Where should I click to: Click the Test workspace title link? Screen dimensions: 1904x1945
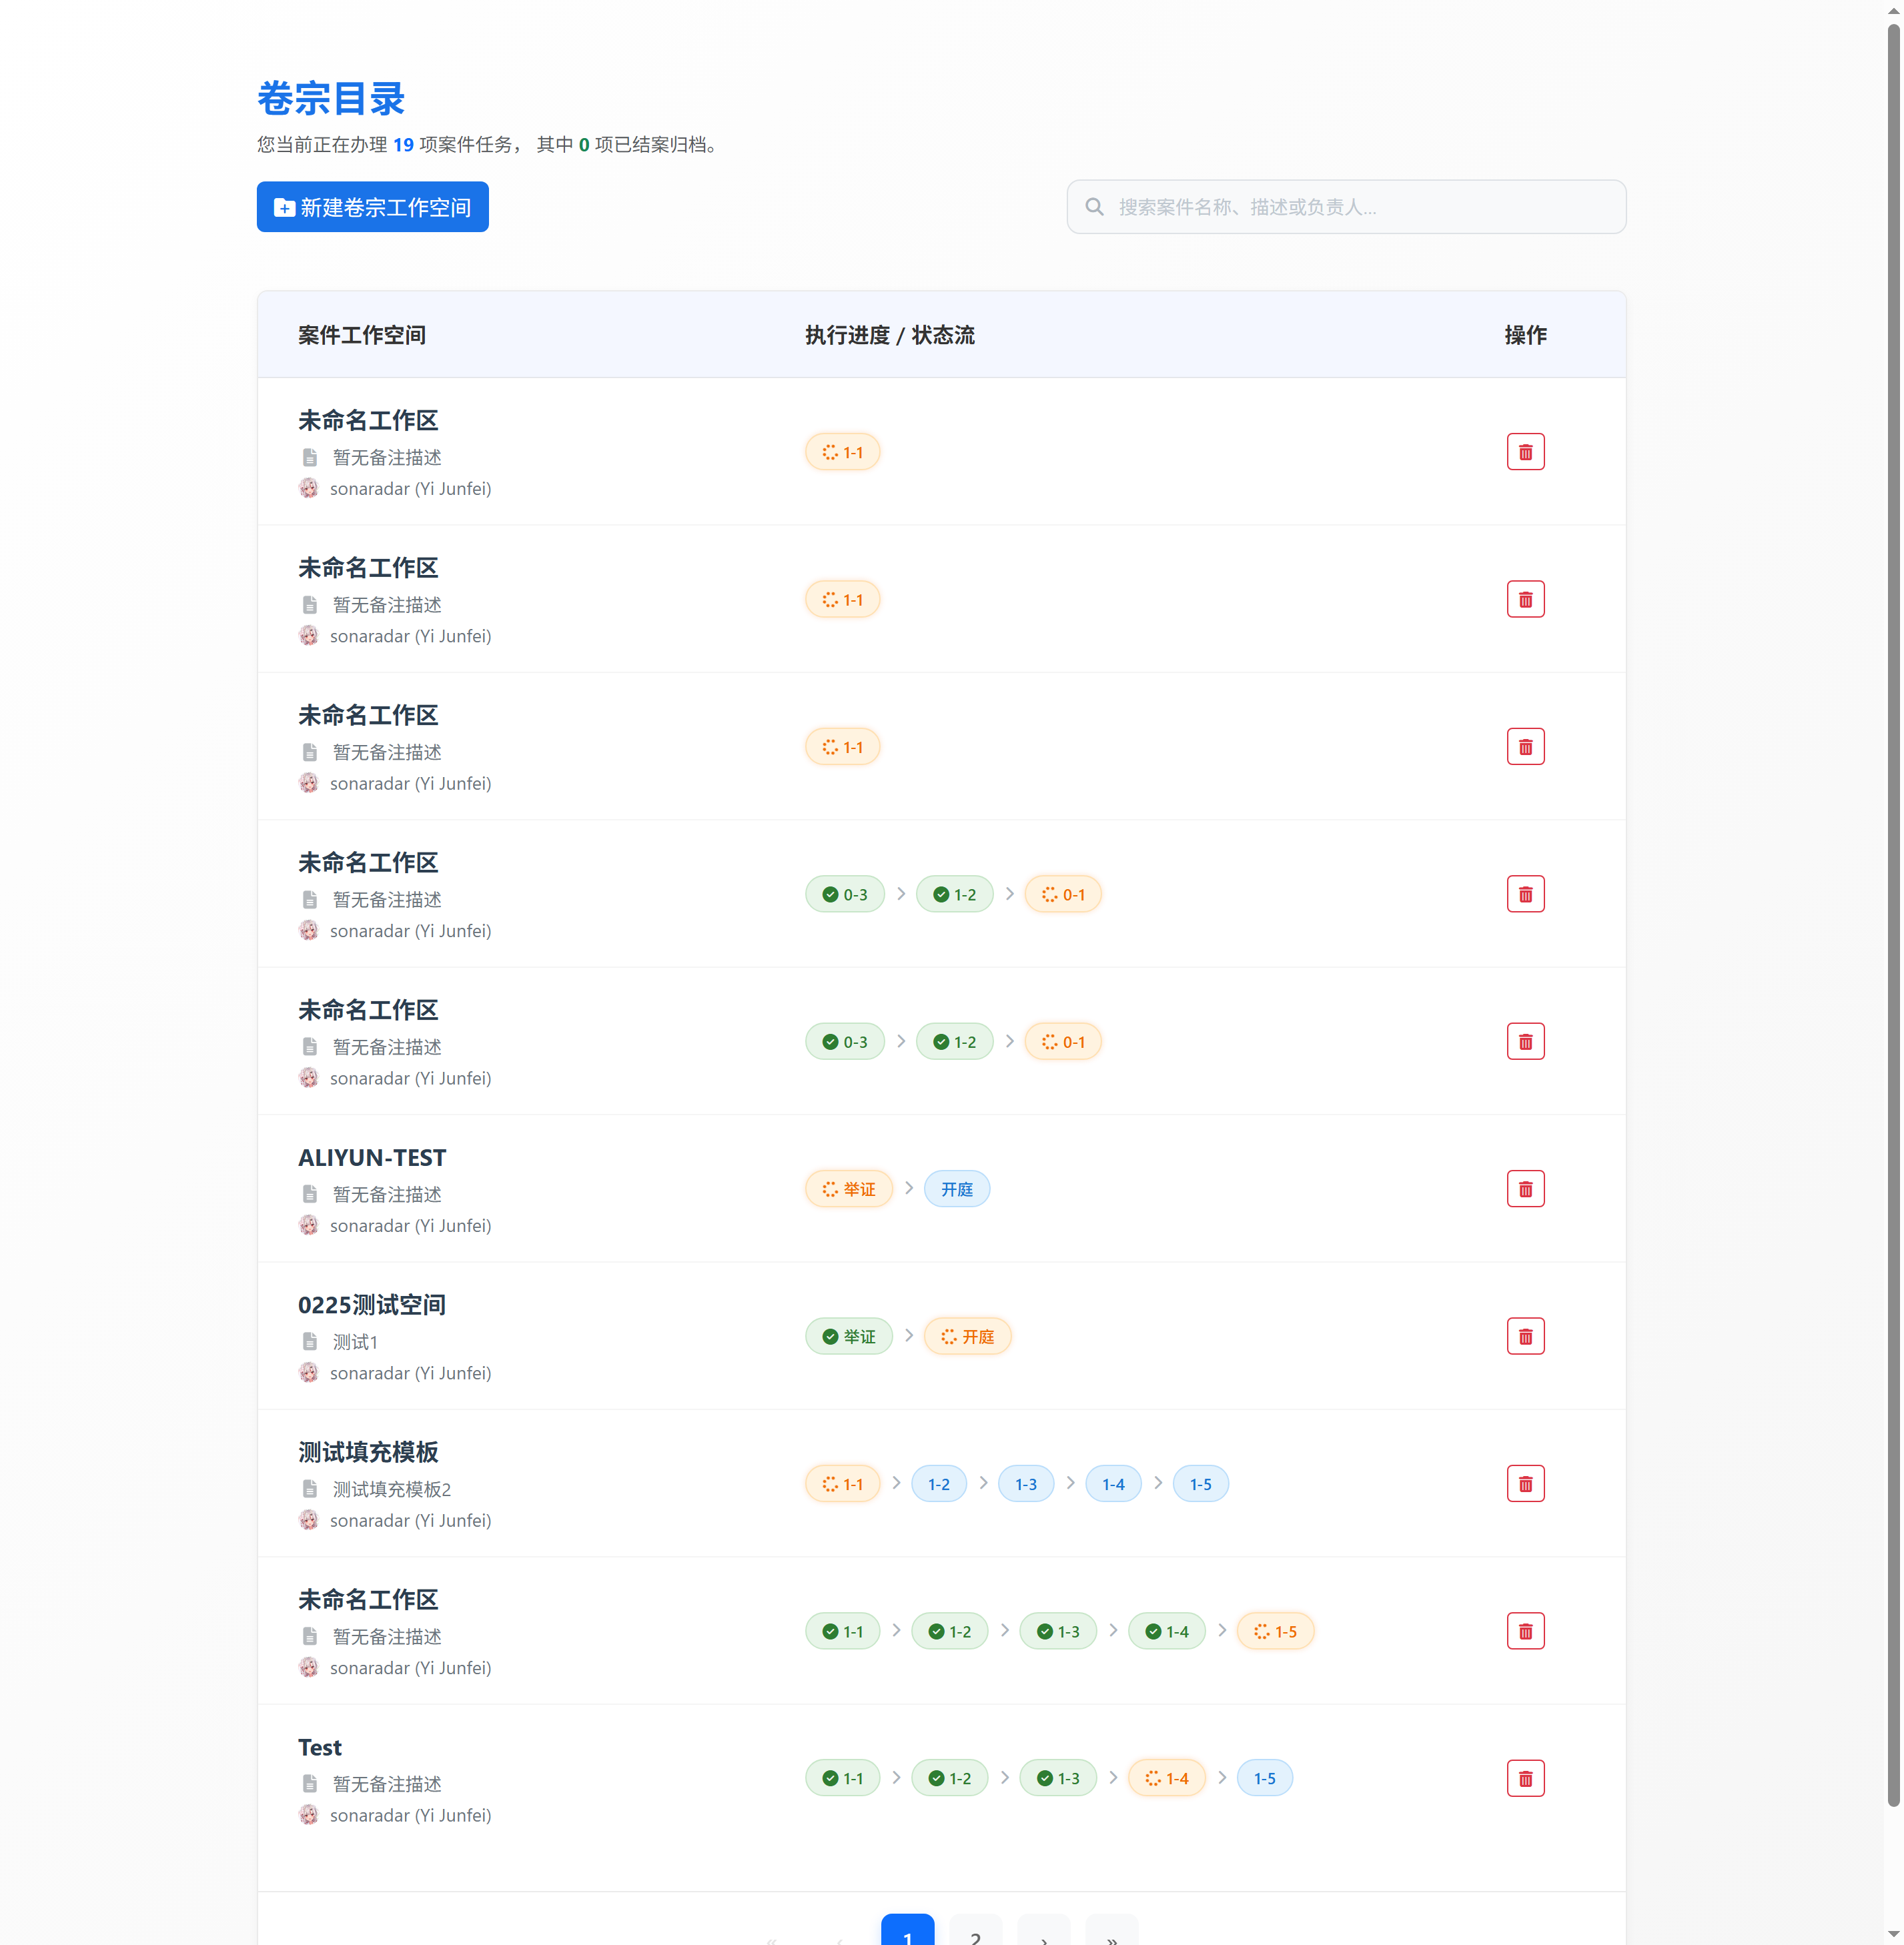point(319,1747)
